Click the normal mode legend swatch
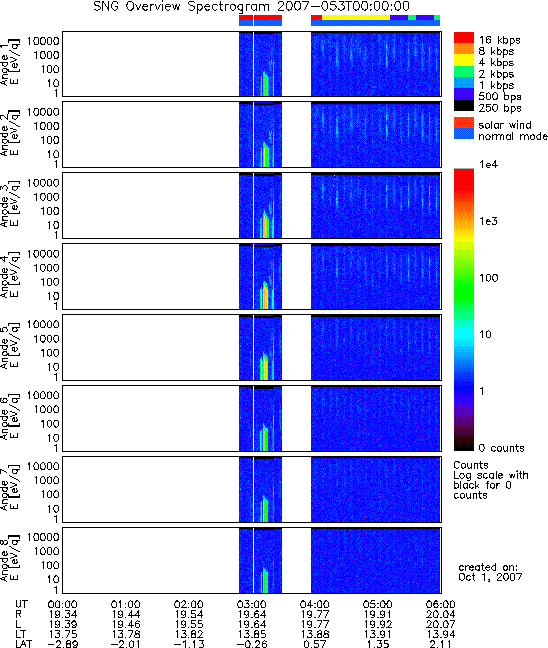548x648 pixels. pos(464,133)
